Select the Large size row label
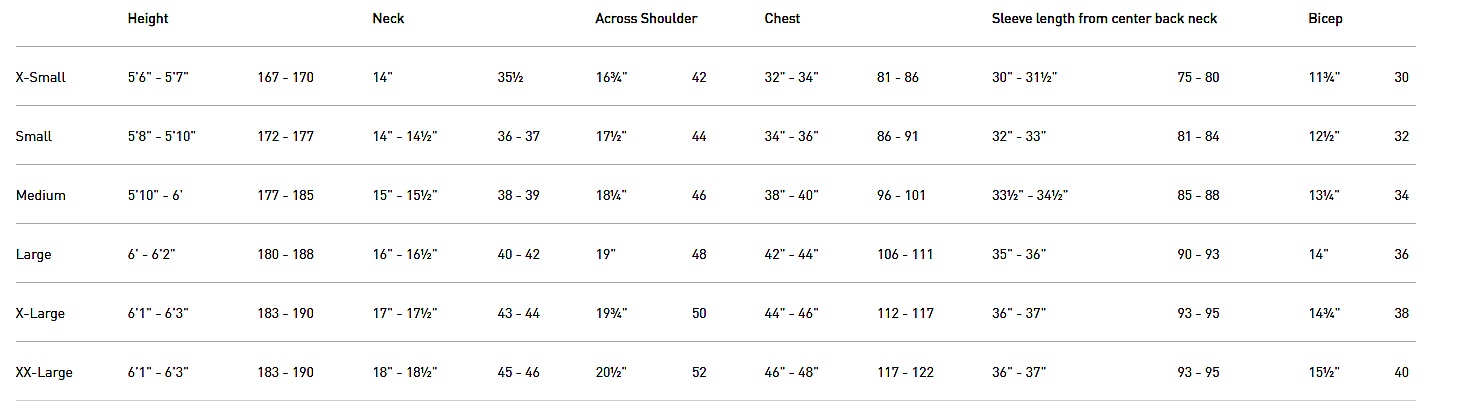This screenshot has height=401, width=1461. 34,254
